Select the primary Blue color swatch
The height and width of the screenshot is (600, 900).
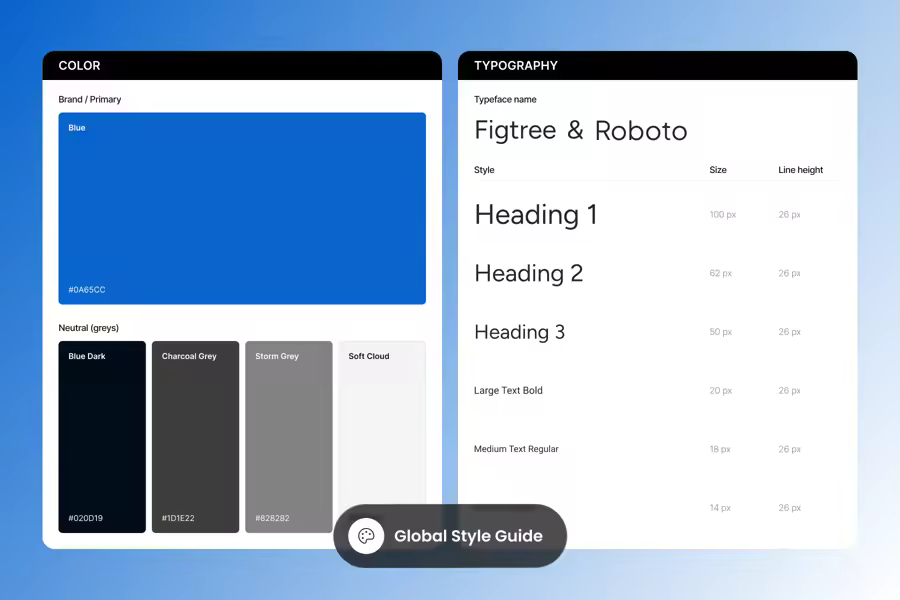242,208
